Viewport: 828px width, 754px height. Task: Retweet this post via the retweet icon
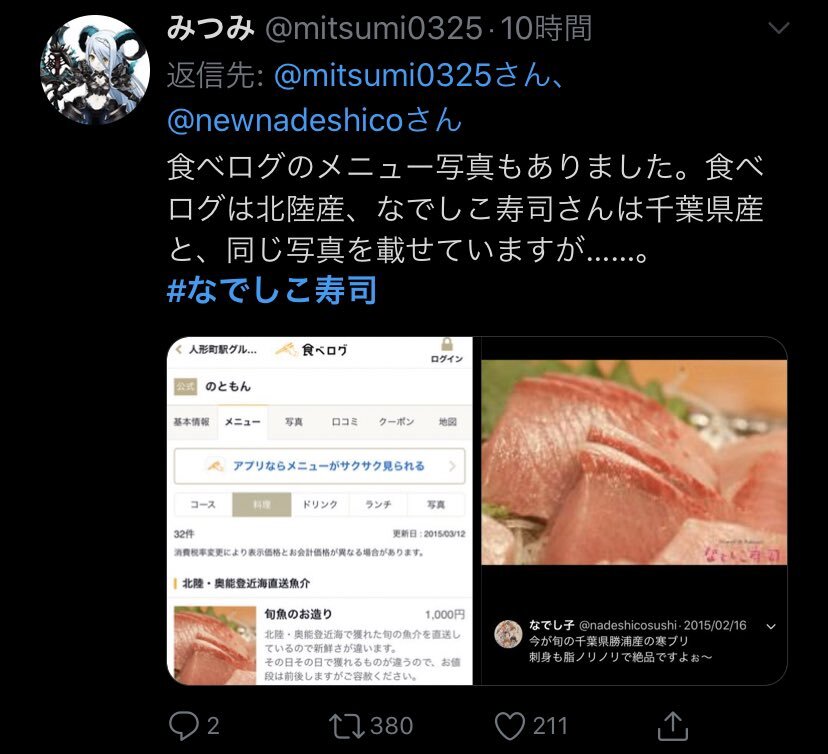[x=346, y=725]
